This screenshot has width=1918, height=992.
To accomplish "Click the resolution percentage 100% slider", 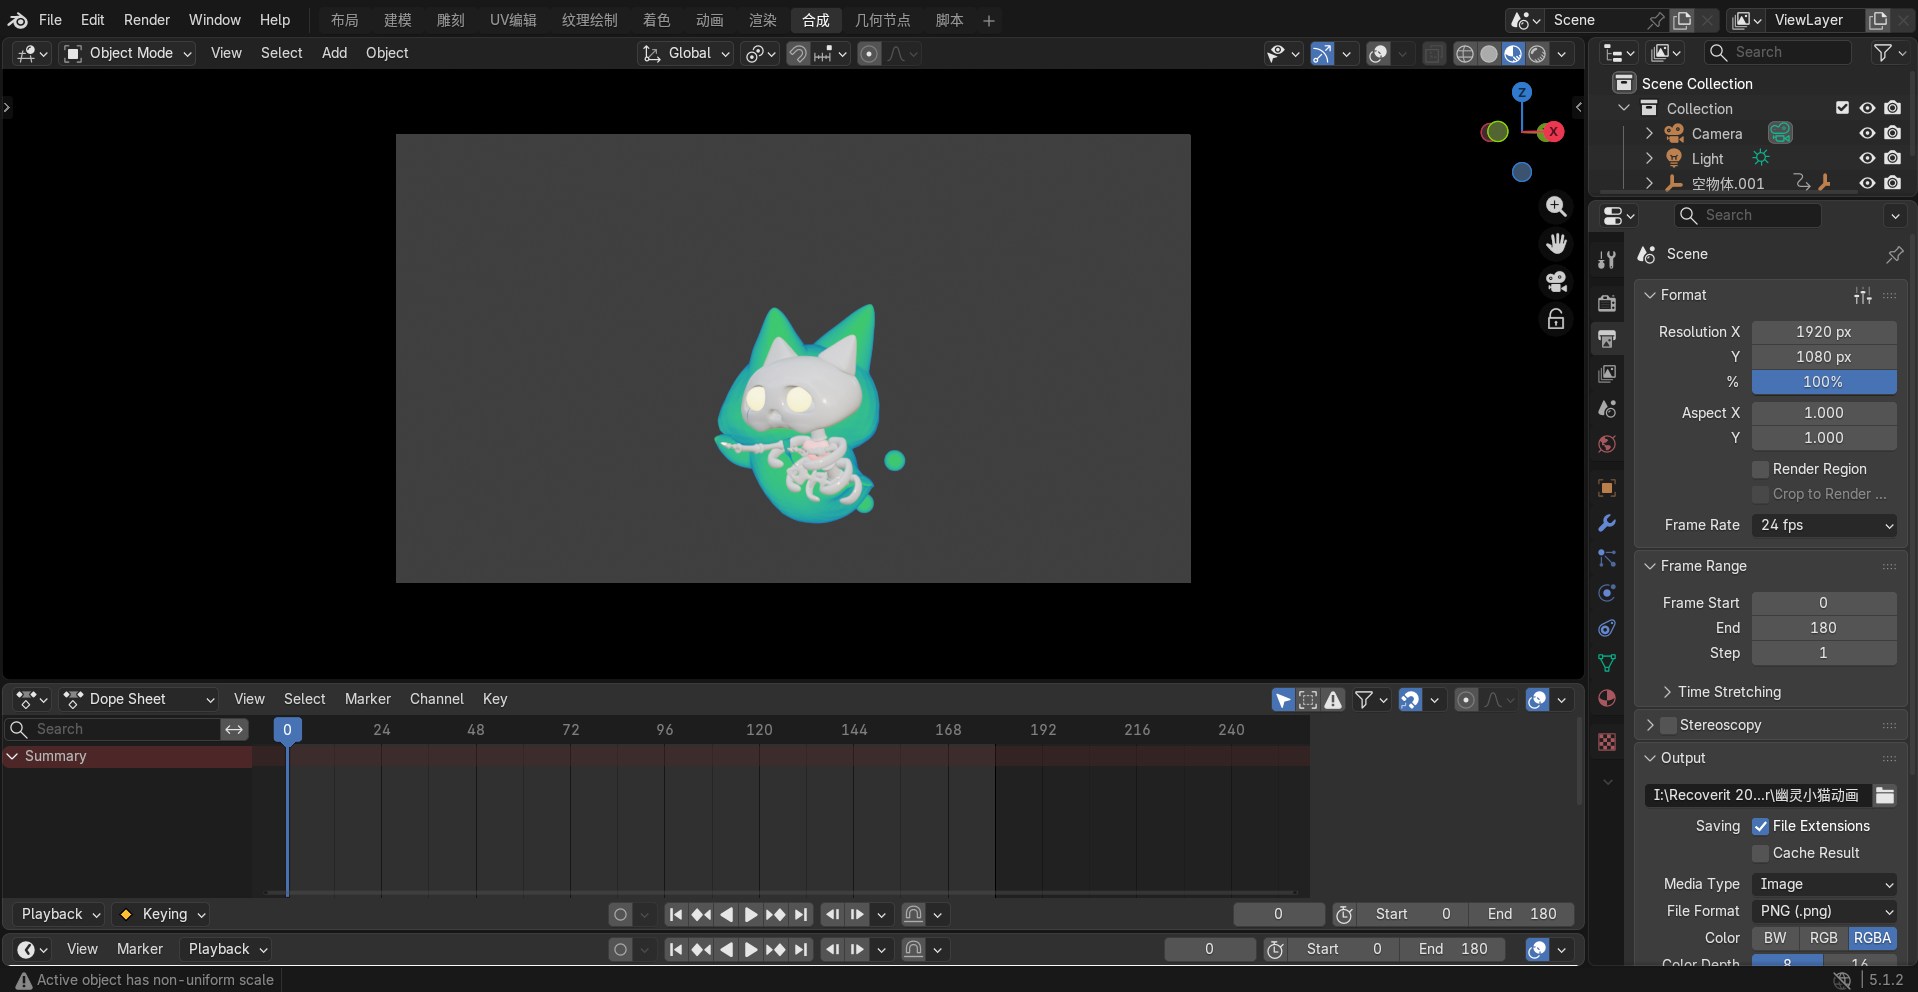I will click(x=1824, y=382).
